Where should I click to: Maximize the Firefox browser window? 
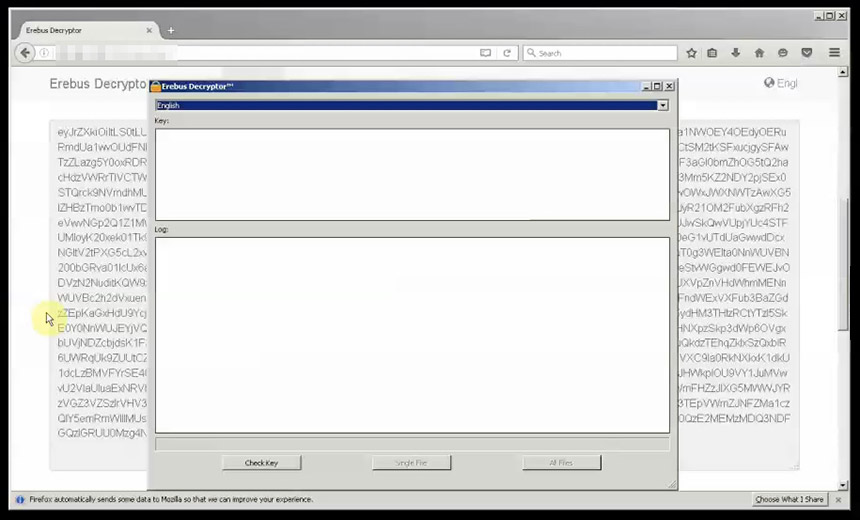(x=830, y=16)
